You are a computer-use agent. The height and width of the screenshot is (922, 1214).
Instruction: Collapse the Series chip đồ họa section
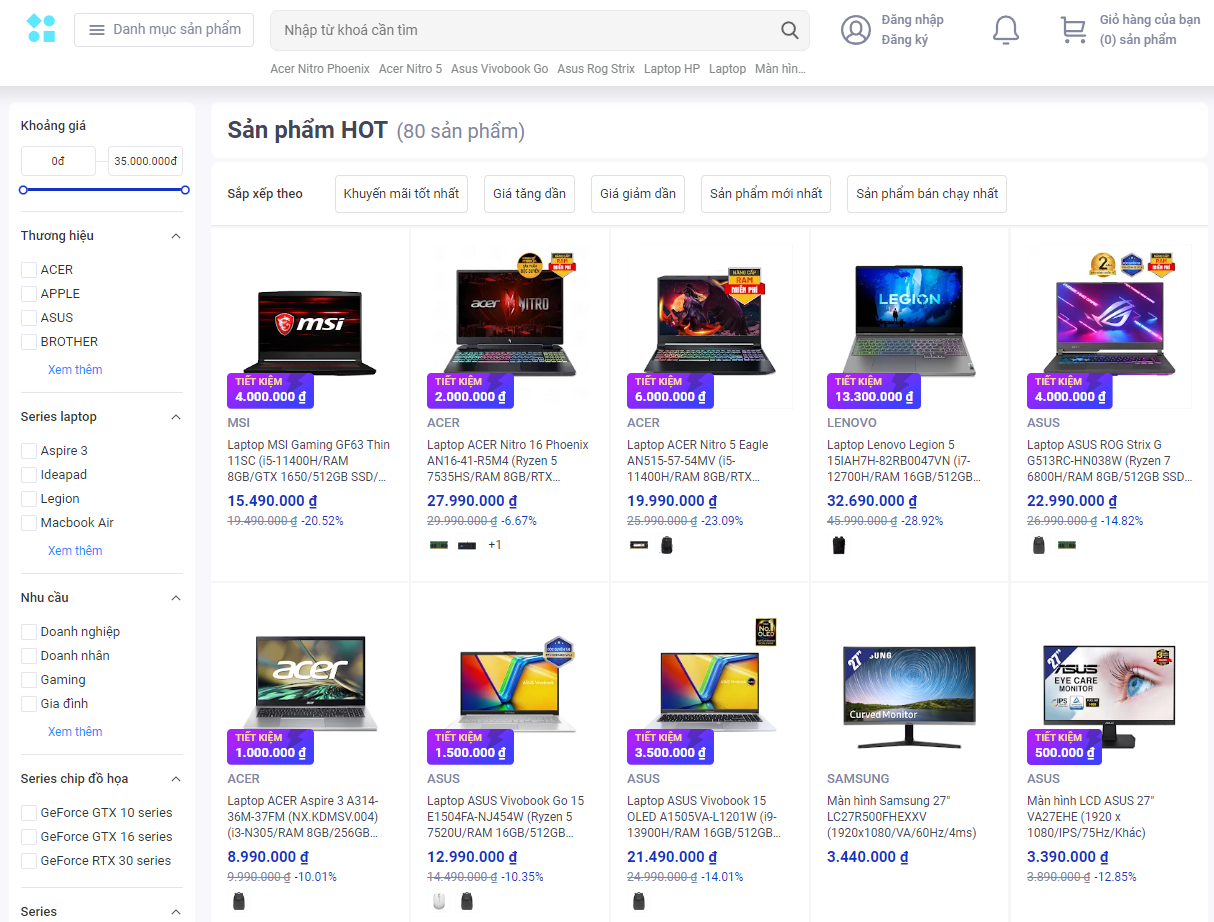pos(176,779)
